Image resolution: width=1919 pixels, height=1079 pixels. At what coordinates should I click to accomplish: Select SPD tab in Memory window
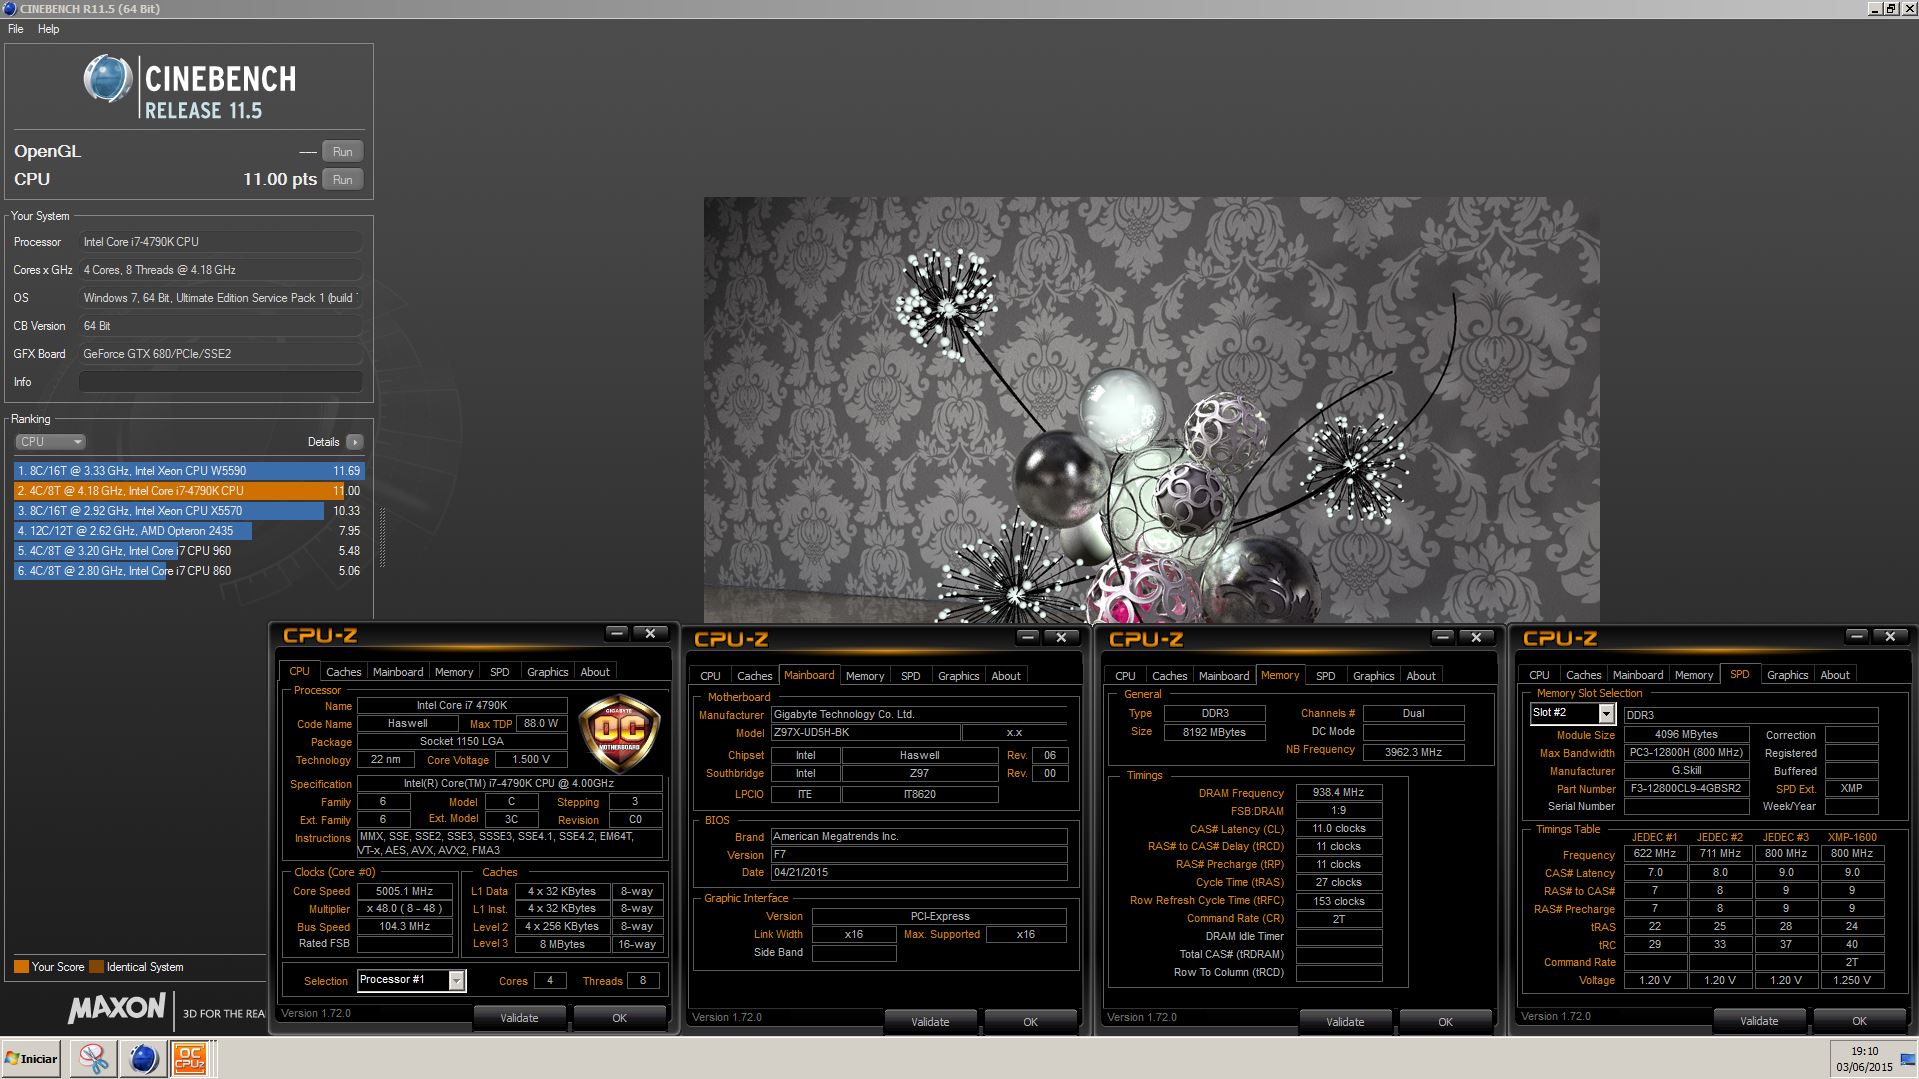pos(1325,676)
